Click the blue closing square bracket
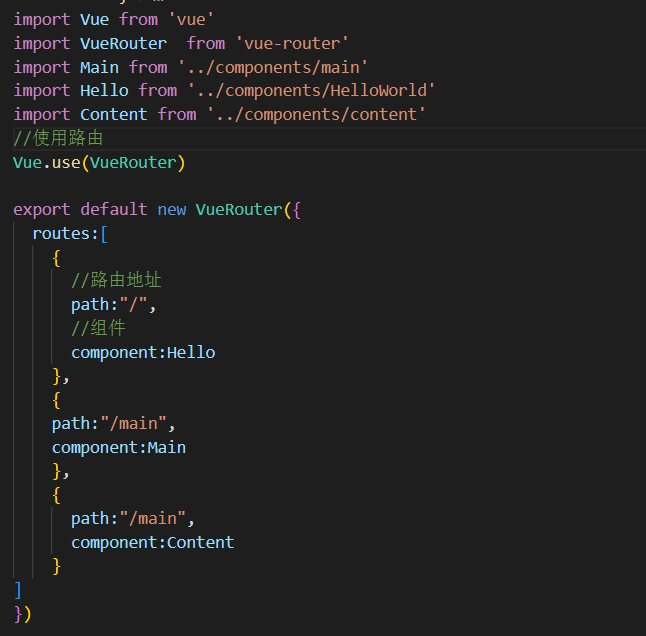Screen dimensions: 646x636 coord(17,590)
